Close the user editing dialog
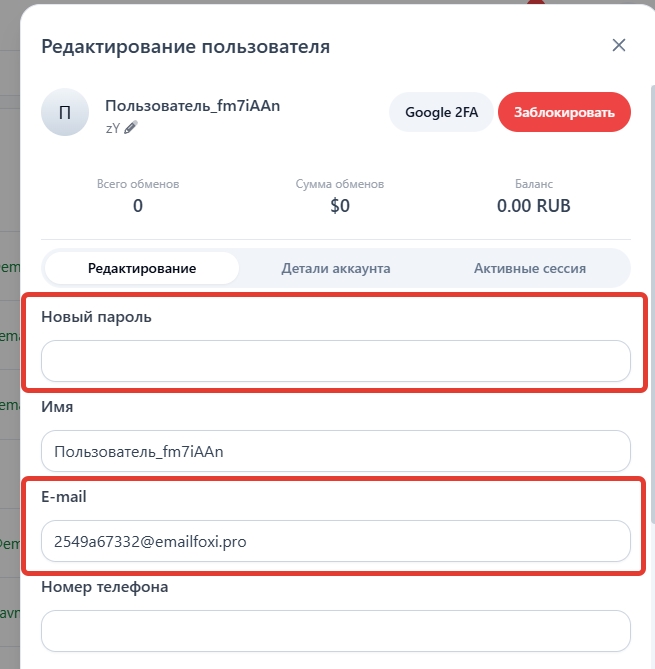Screen dimensions: 655x669 tap(619, 45)
